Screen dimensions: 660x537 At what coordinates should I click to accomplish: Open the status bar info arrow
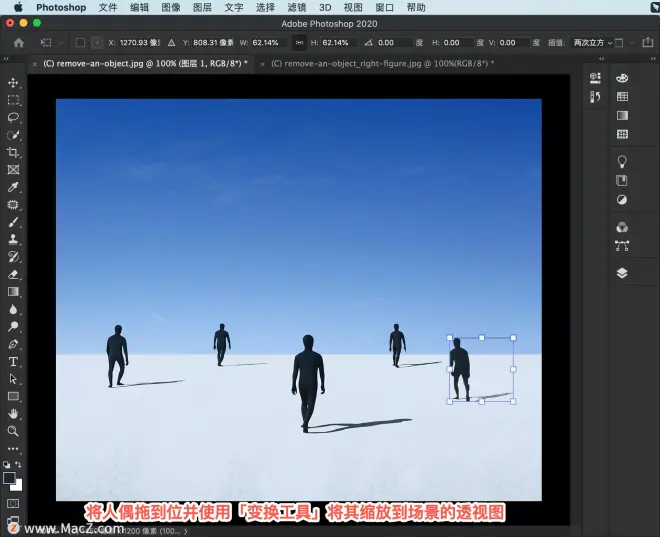click(186, 532)
